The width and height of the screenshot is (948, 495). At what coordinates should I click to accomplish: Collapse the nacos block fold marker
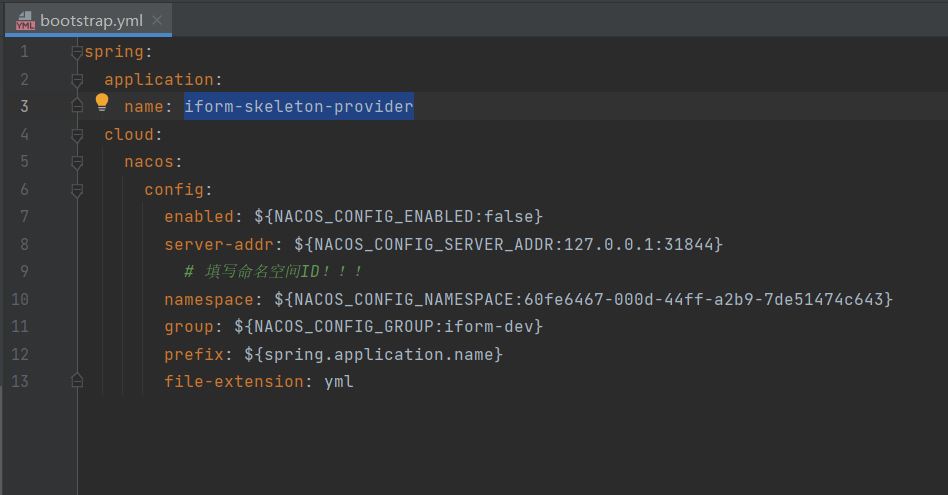point(77,162)
